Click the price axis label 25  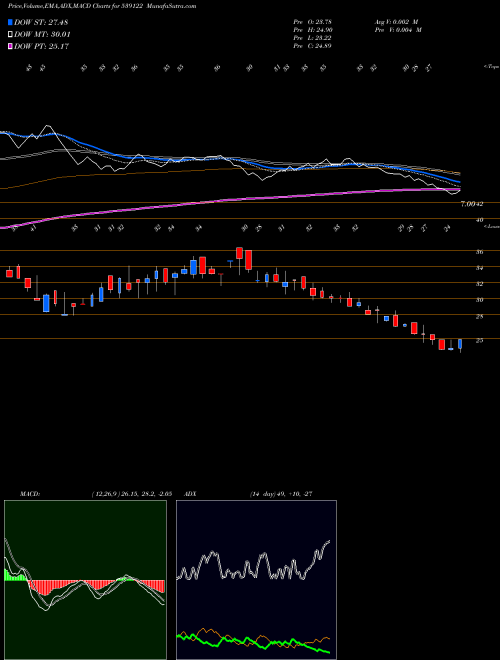[479, 340]
